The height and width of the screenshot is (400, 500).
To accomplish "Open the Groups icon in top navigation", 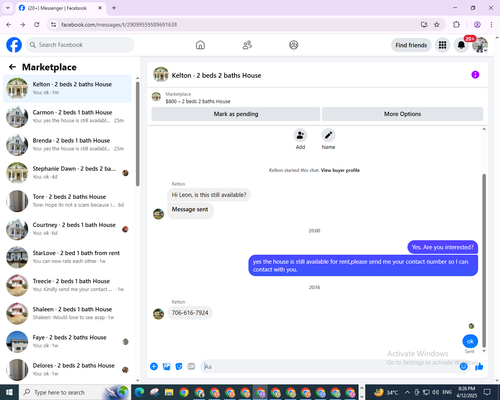I will pyautogui.click(x=294, y=45).
